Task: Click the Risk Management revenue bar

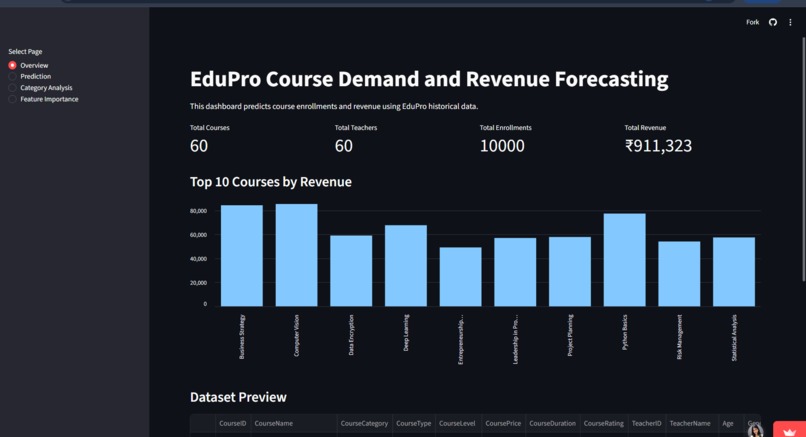Action: pos(679,274)
